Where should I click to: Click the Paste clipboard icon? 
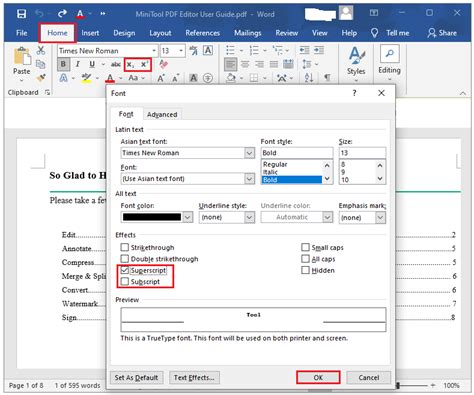click(x=22, y=57)
